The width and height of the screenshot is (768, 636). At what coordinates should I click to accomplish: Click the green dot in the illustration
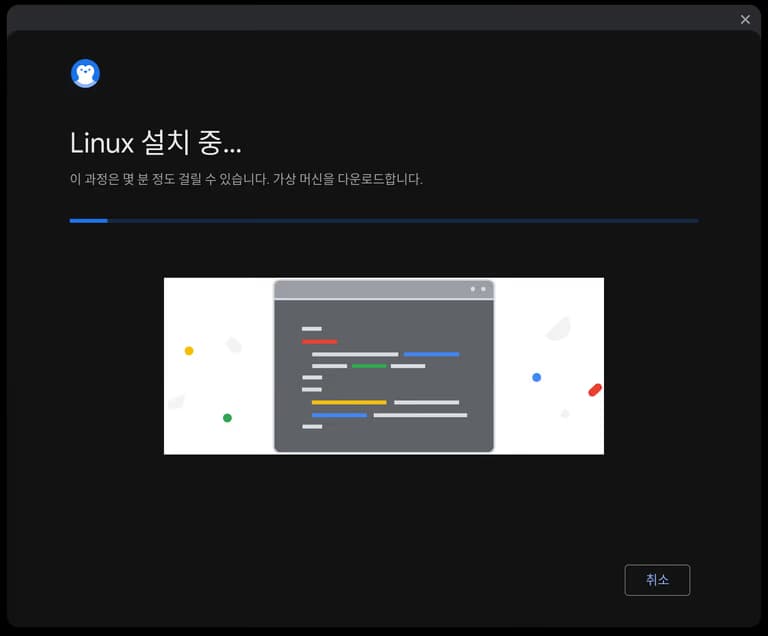tap(227, 418)
